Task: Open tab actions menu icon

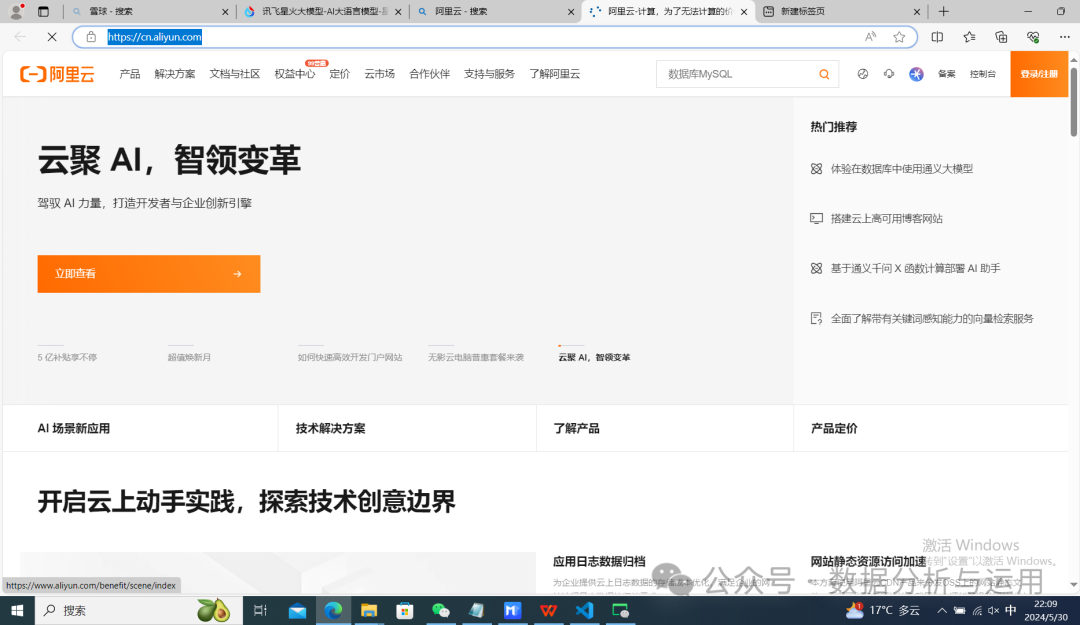Action: pyautogui.click(x=43, y=12)
